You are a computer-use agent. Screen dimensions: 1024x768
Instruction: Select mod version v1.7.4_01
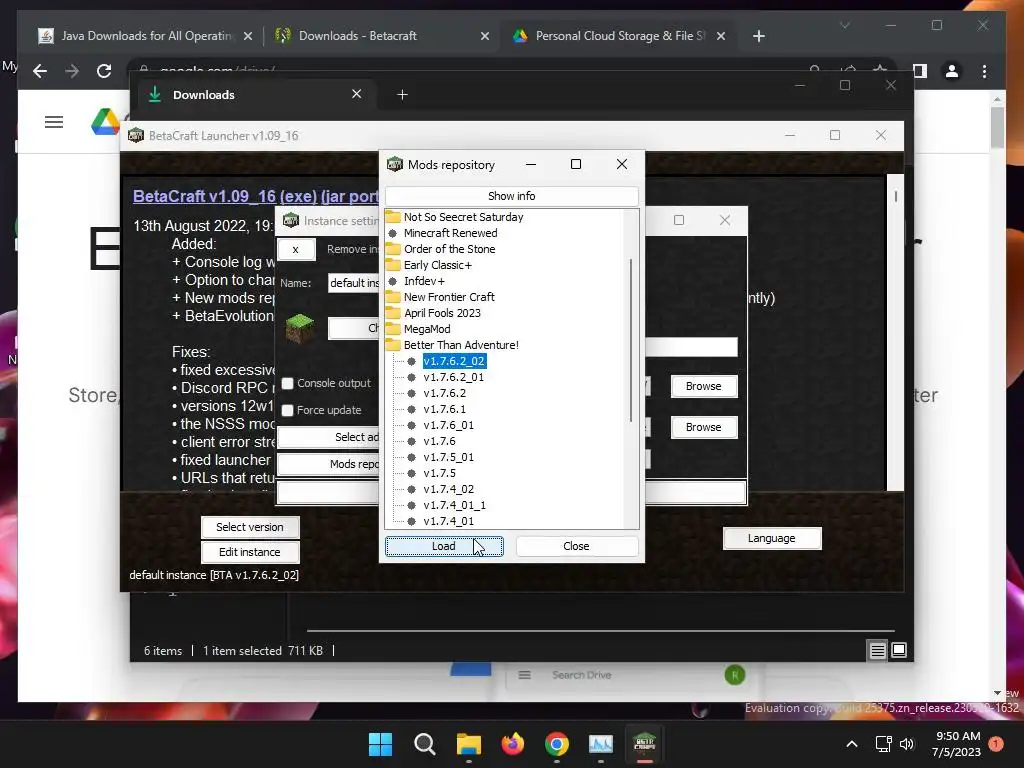point(449,521)
